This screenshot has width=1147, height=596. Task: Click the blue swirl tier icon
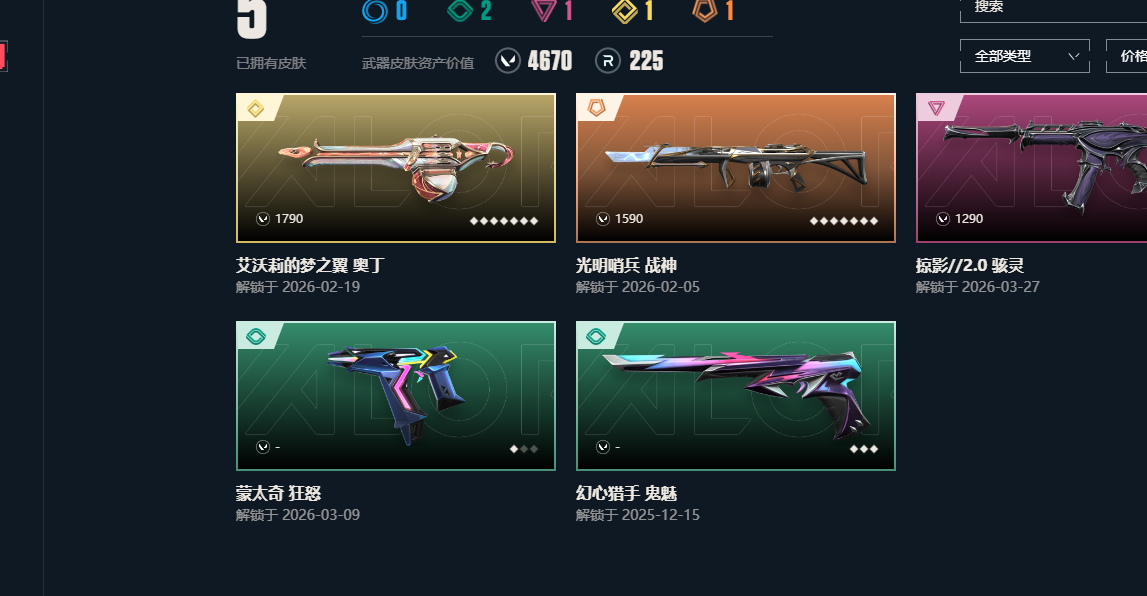[375, 11]
